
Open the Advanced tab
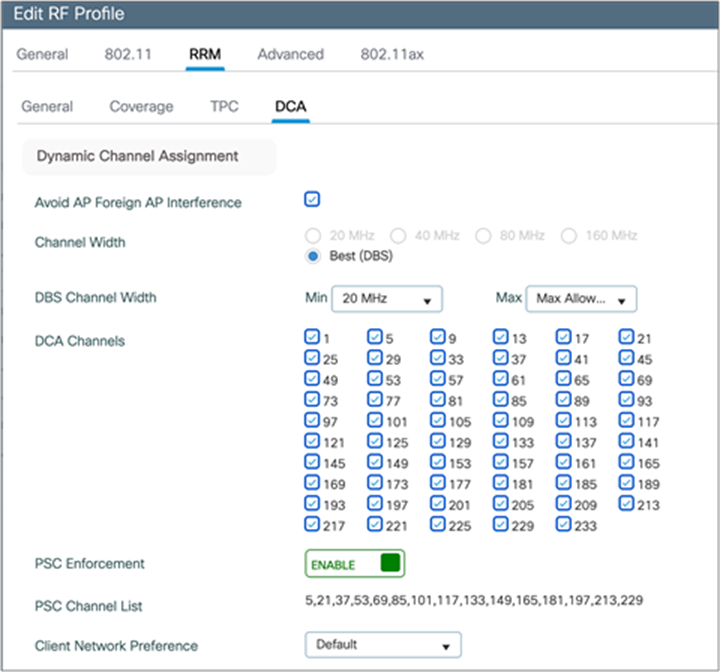[x=290, y=54]
